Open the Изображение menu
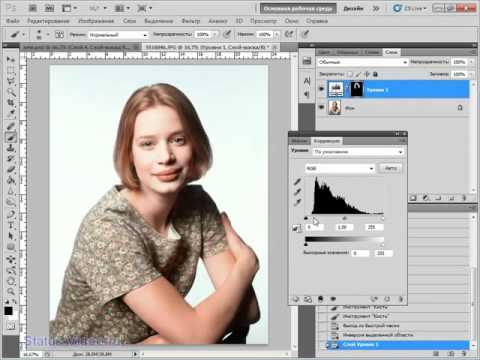The height and width of the screenshot is (360, 480). [96, 21]
